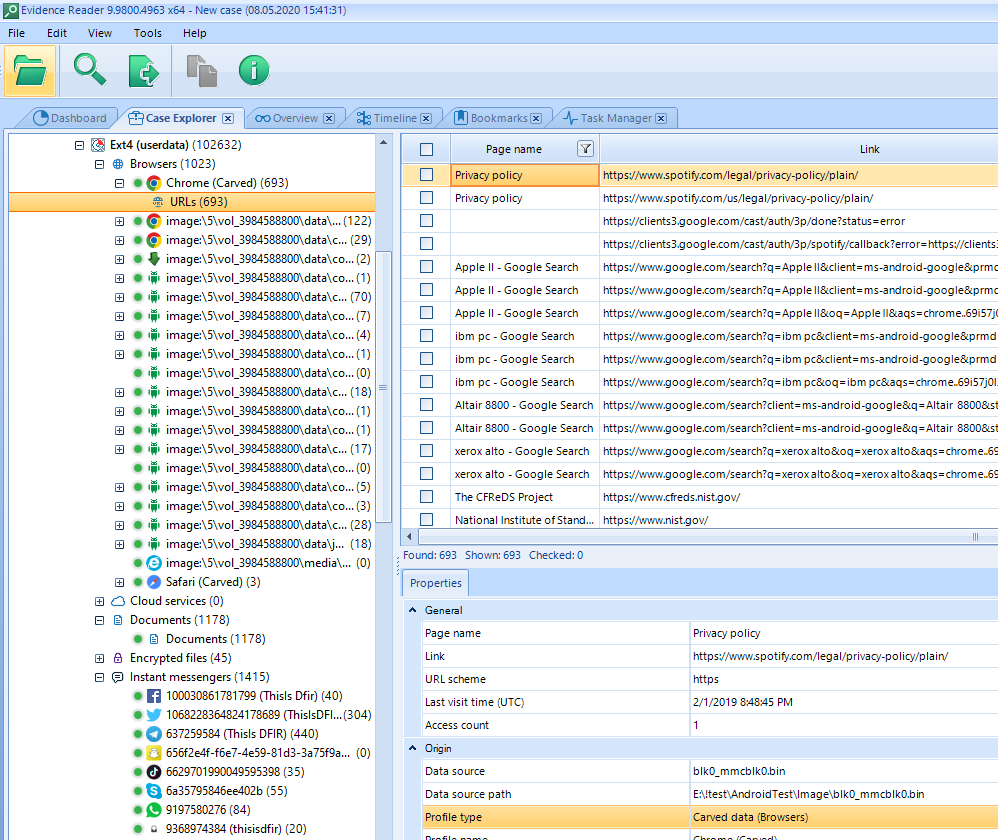Expand the Cloud services (0) node
This screenshot has height=840, width=998.
99,601
